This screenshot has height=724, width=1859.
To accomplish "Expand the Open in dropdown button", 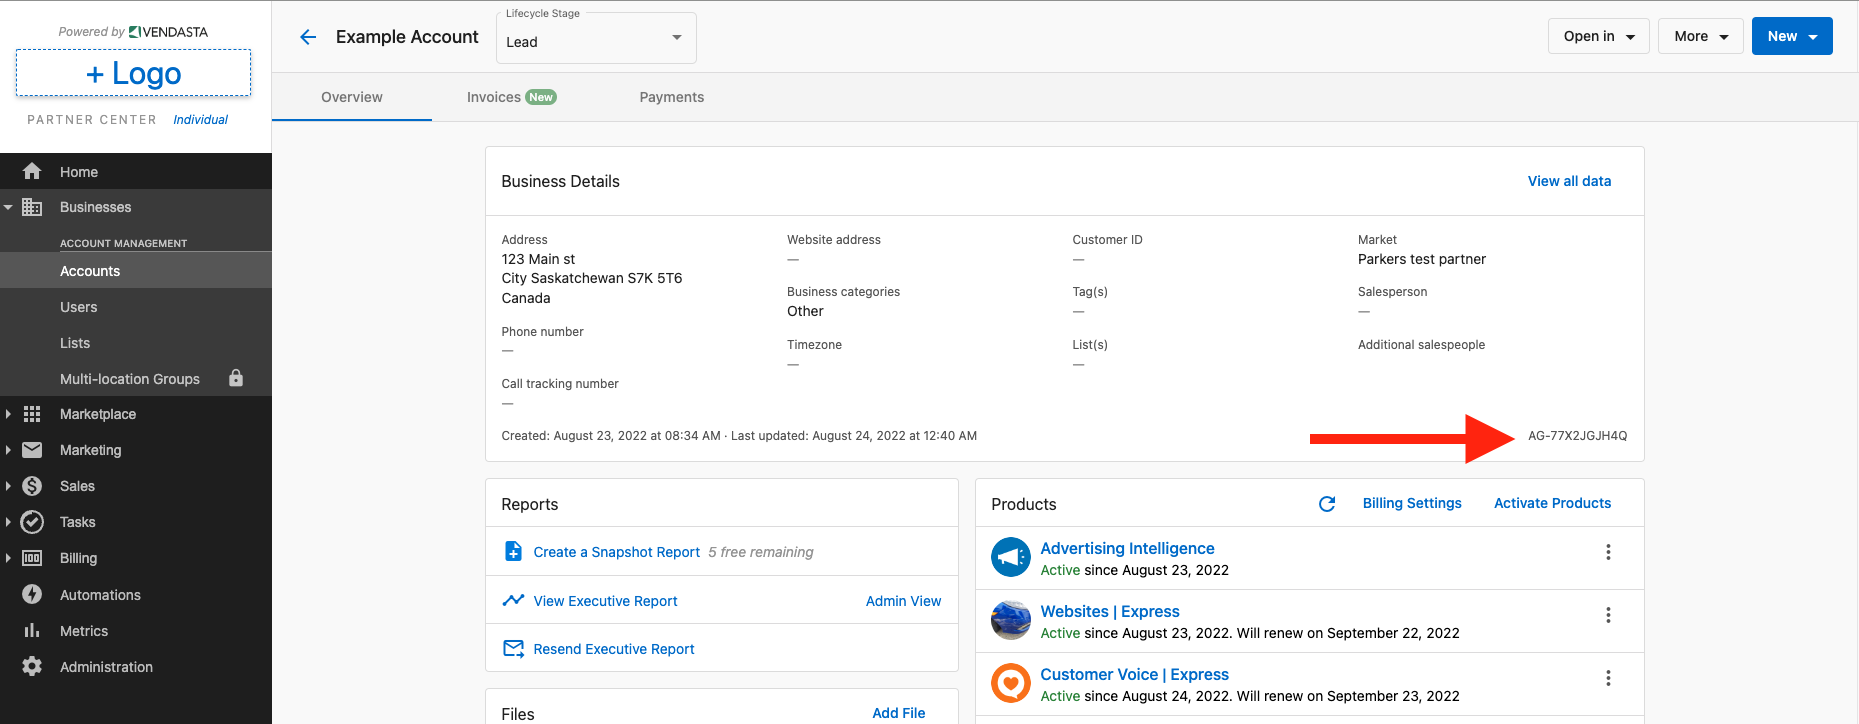I will point(1598,36).
